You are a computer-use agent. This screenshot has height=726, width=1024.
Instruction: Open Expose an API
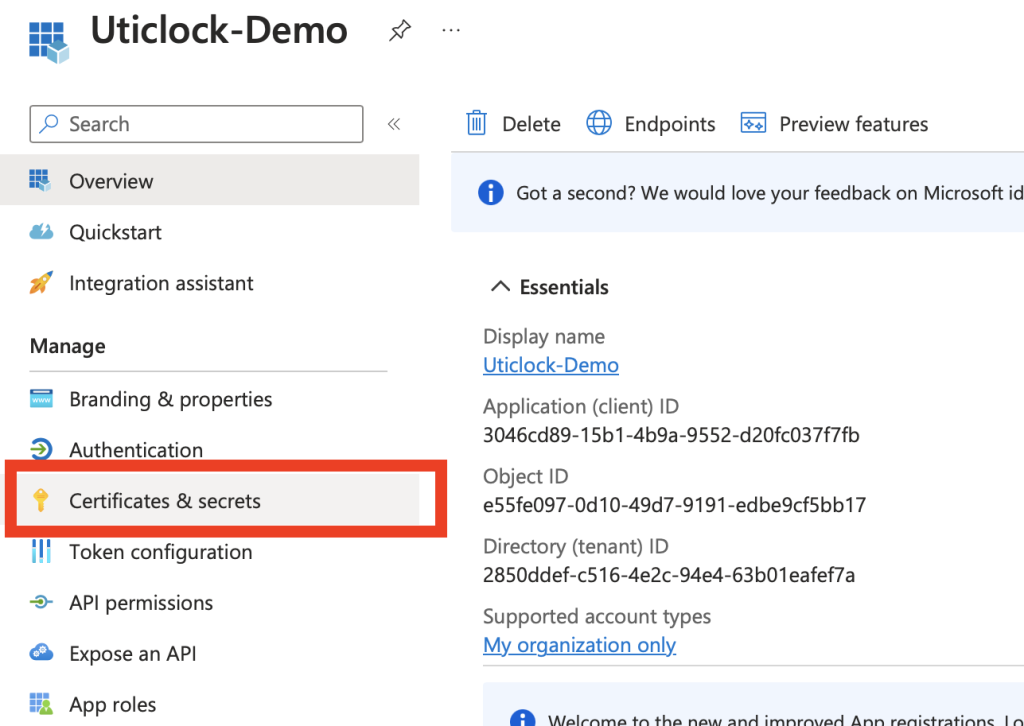tap(133, 654)
